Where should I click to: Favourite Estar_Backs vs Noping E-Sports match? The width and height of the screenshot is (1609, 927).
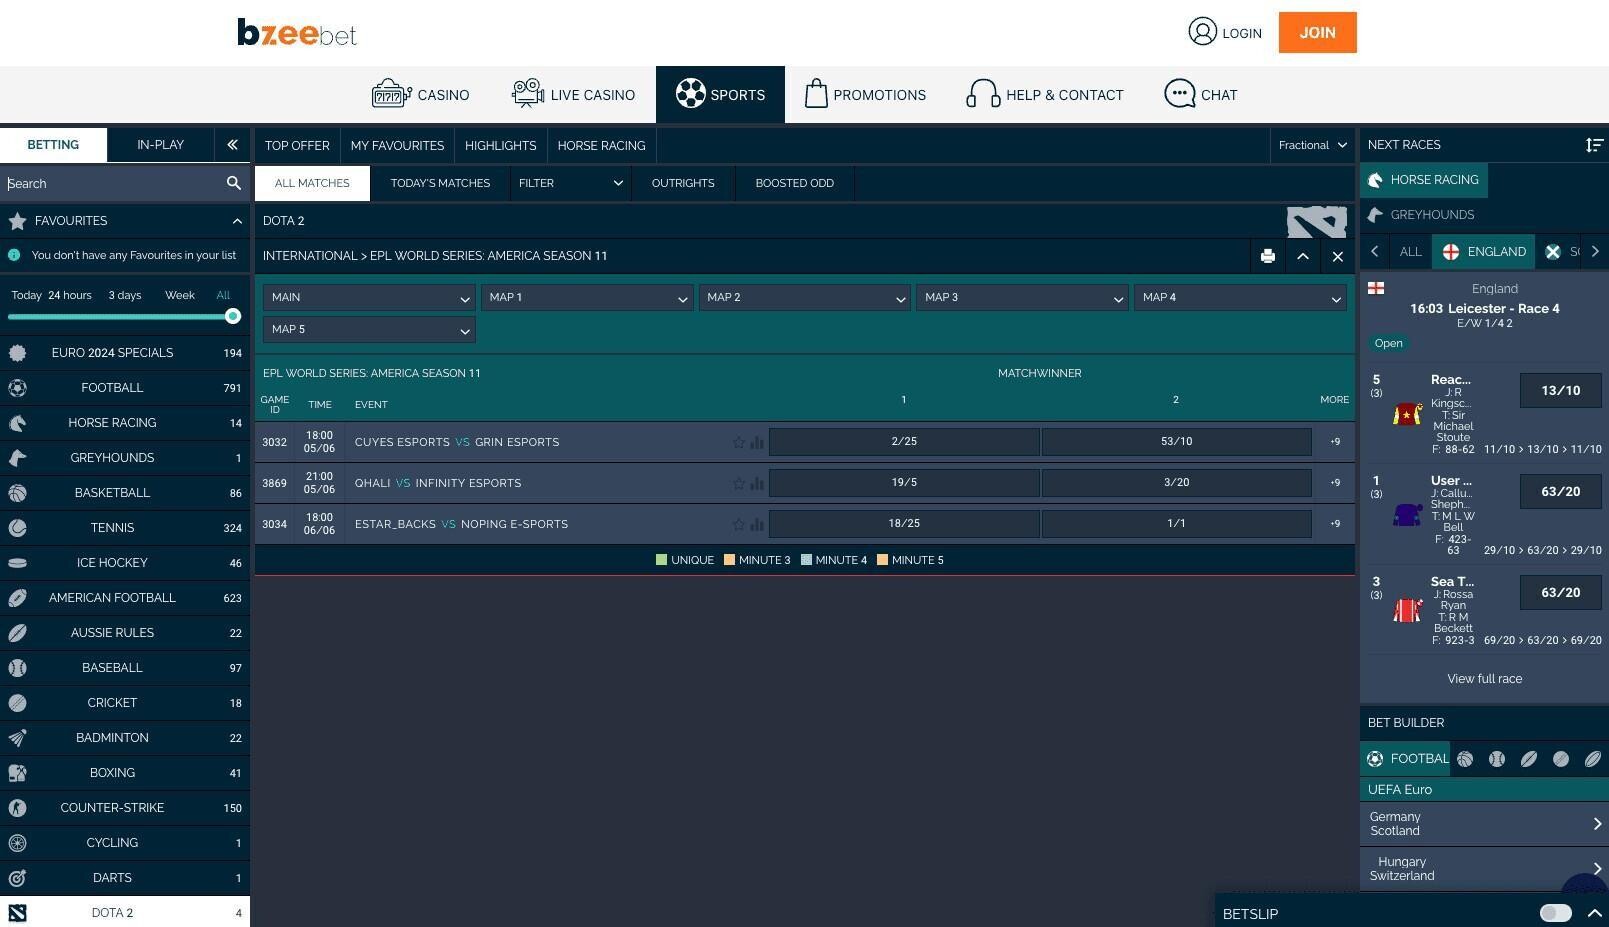click(739, 524)
